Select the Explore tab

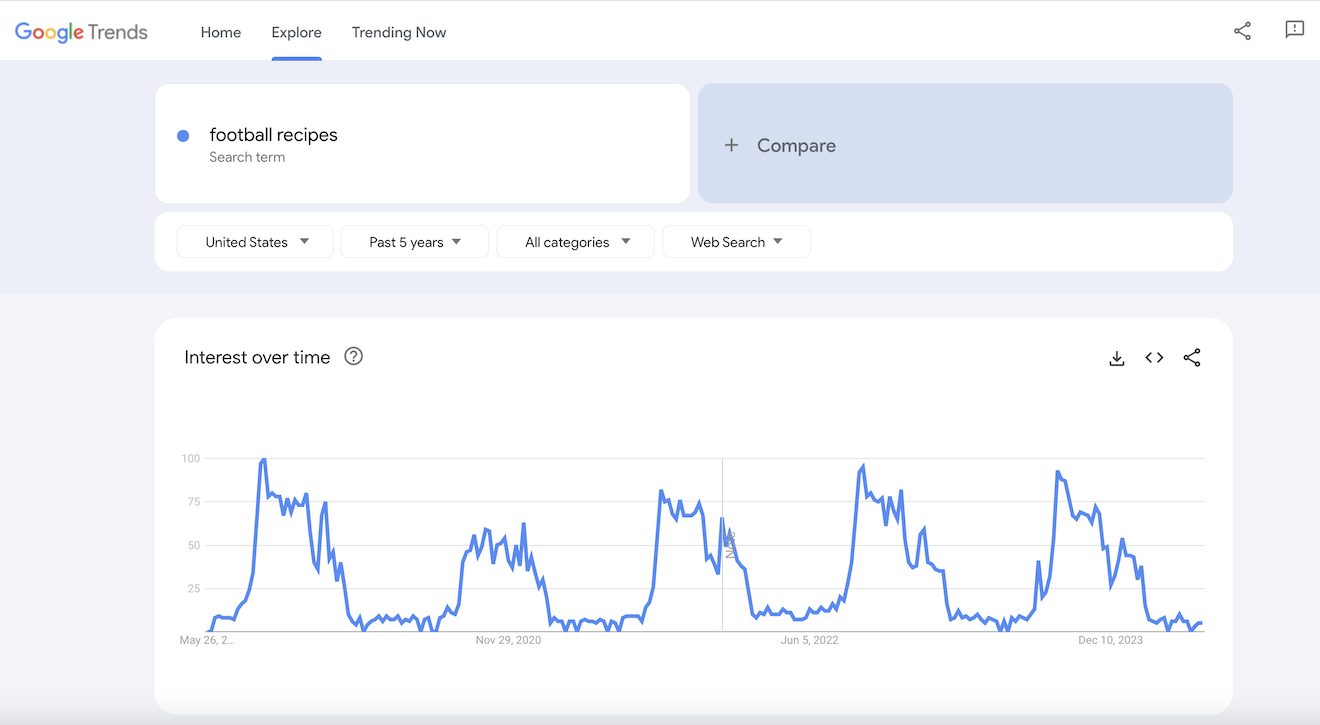tap(296, 32)
